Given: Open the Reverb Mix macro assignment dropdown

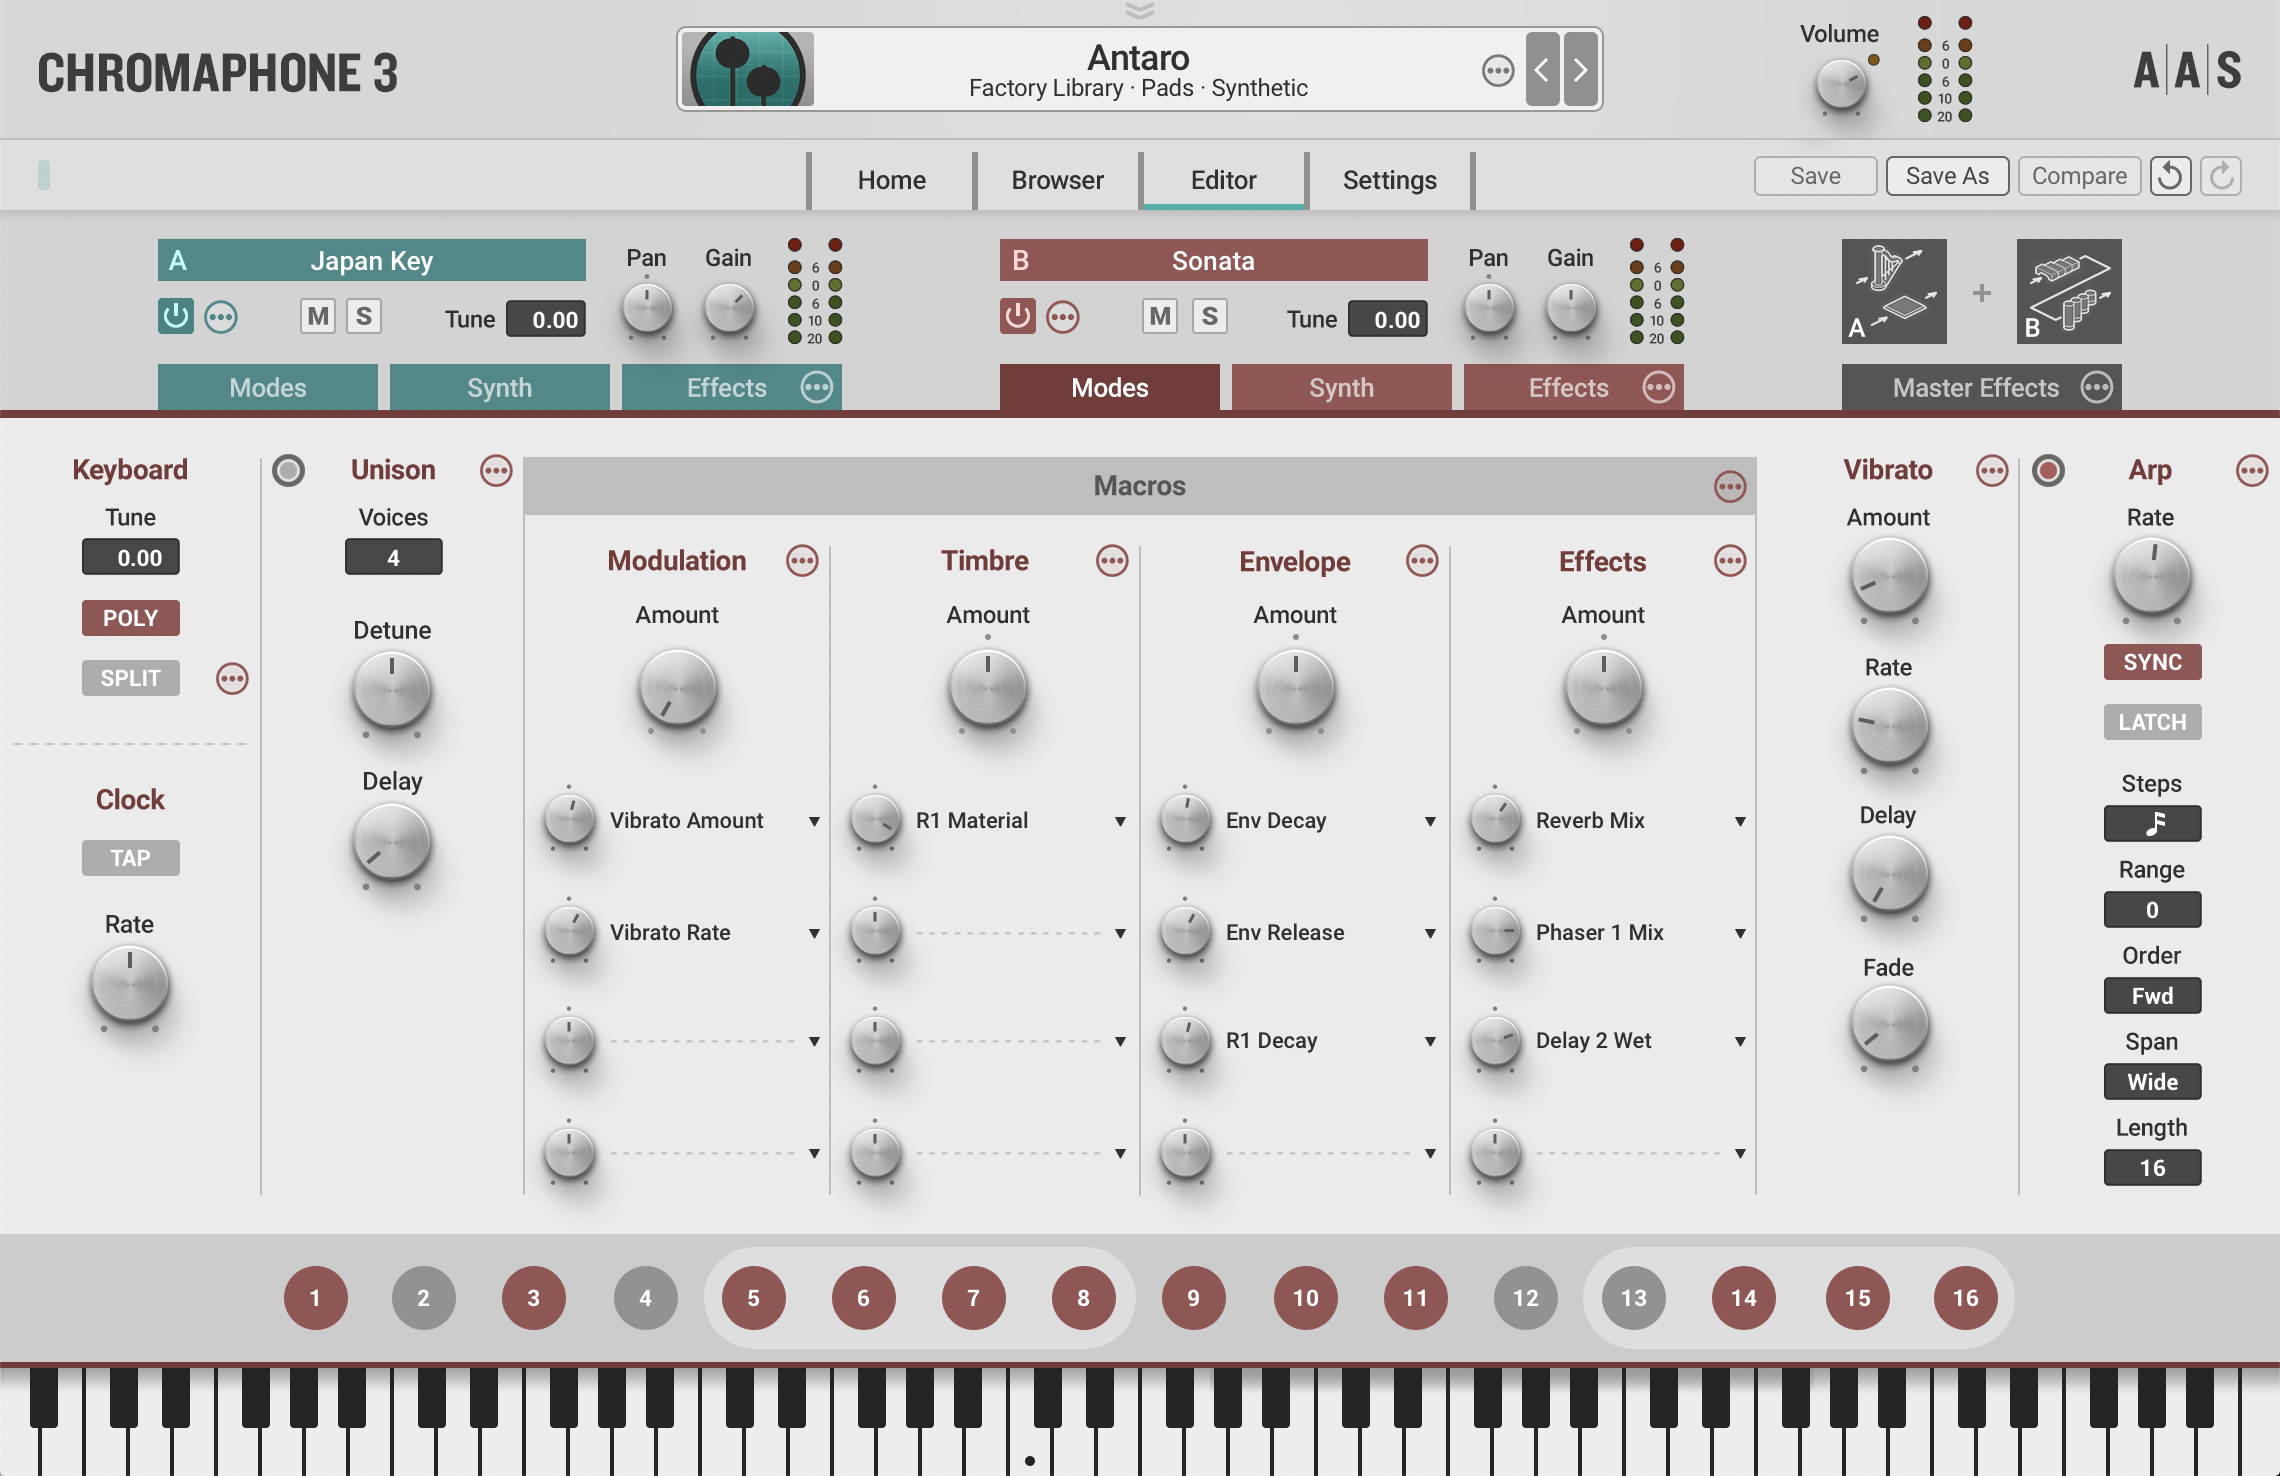Looking at the screenshot, I should [x=1742, y=821].
